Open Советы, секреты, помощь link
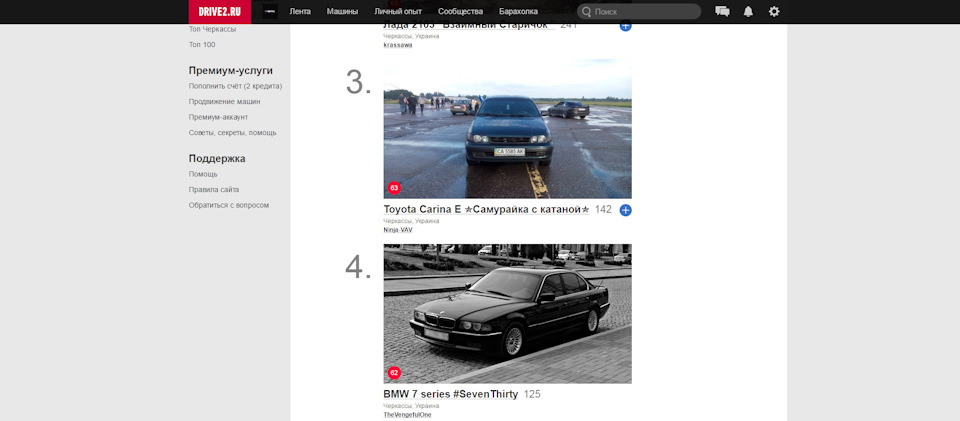This screenshot has width=960, height=421. click(233, 132)
